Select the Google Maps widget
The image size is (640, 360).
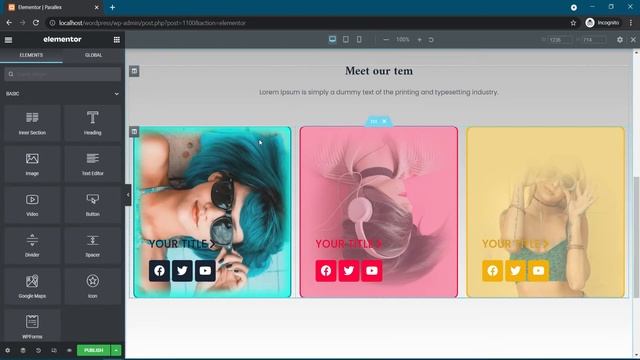pos(32,286)
